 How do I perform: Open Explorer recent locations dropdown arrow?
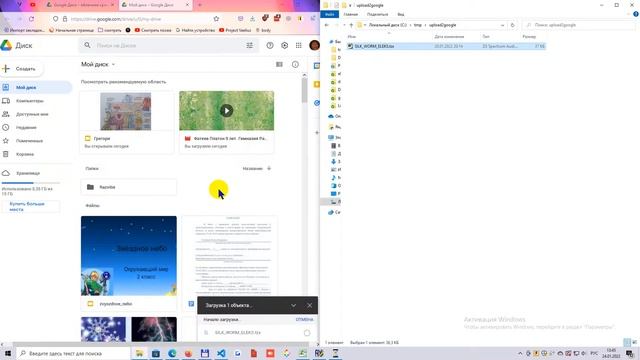click(x=344, y=25)
